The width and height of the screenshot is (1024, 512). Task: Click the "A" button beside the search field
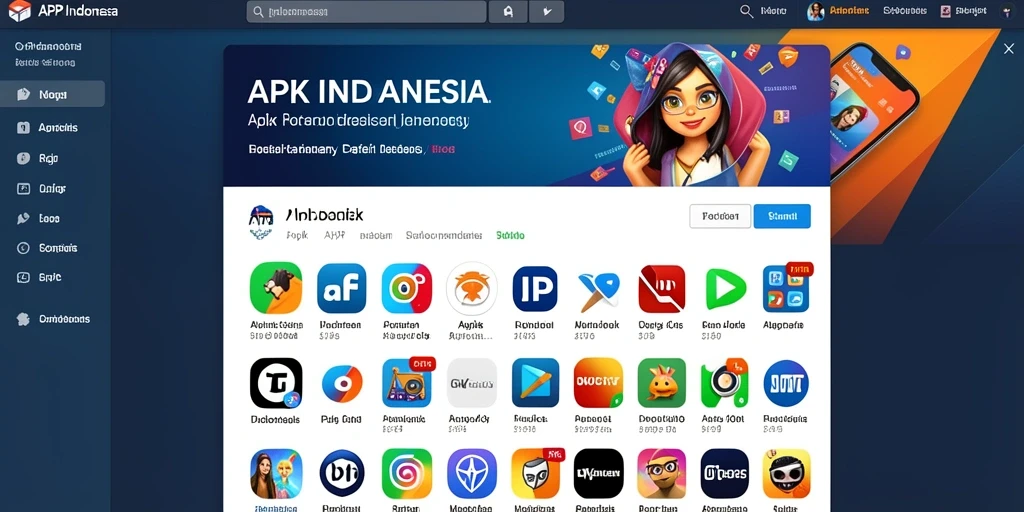508,12
